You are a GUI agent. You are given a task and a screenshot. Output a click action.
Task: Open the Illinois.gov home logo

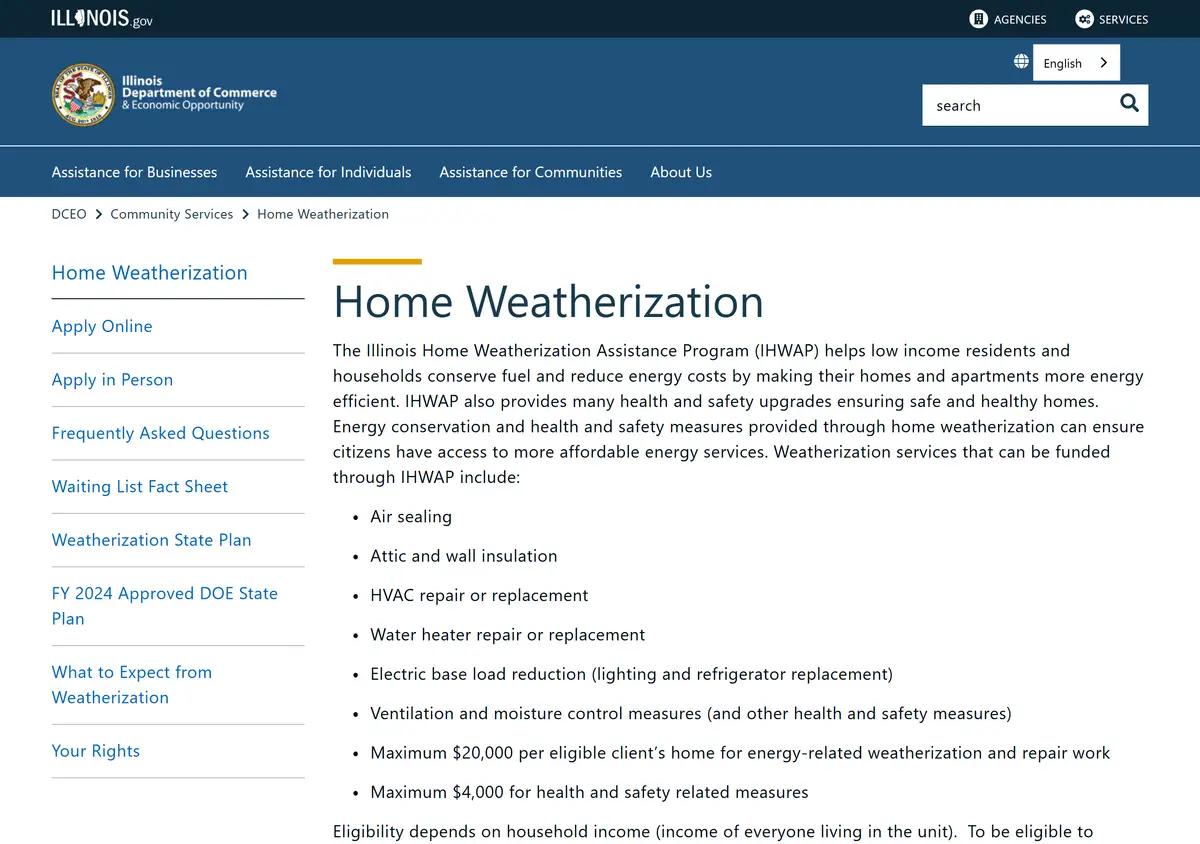click(x=102, y=18)
